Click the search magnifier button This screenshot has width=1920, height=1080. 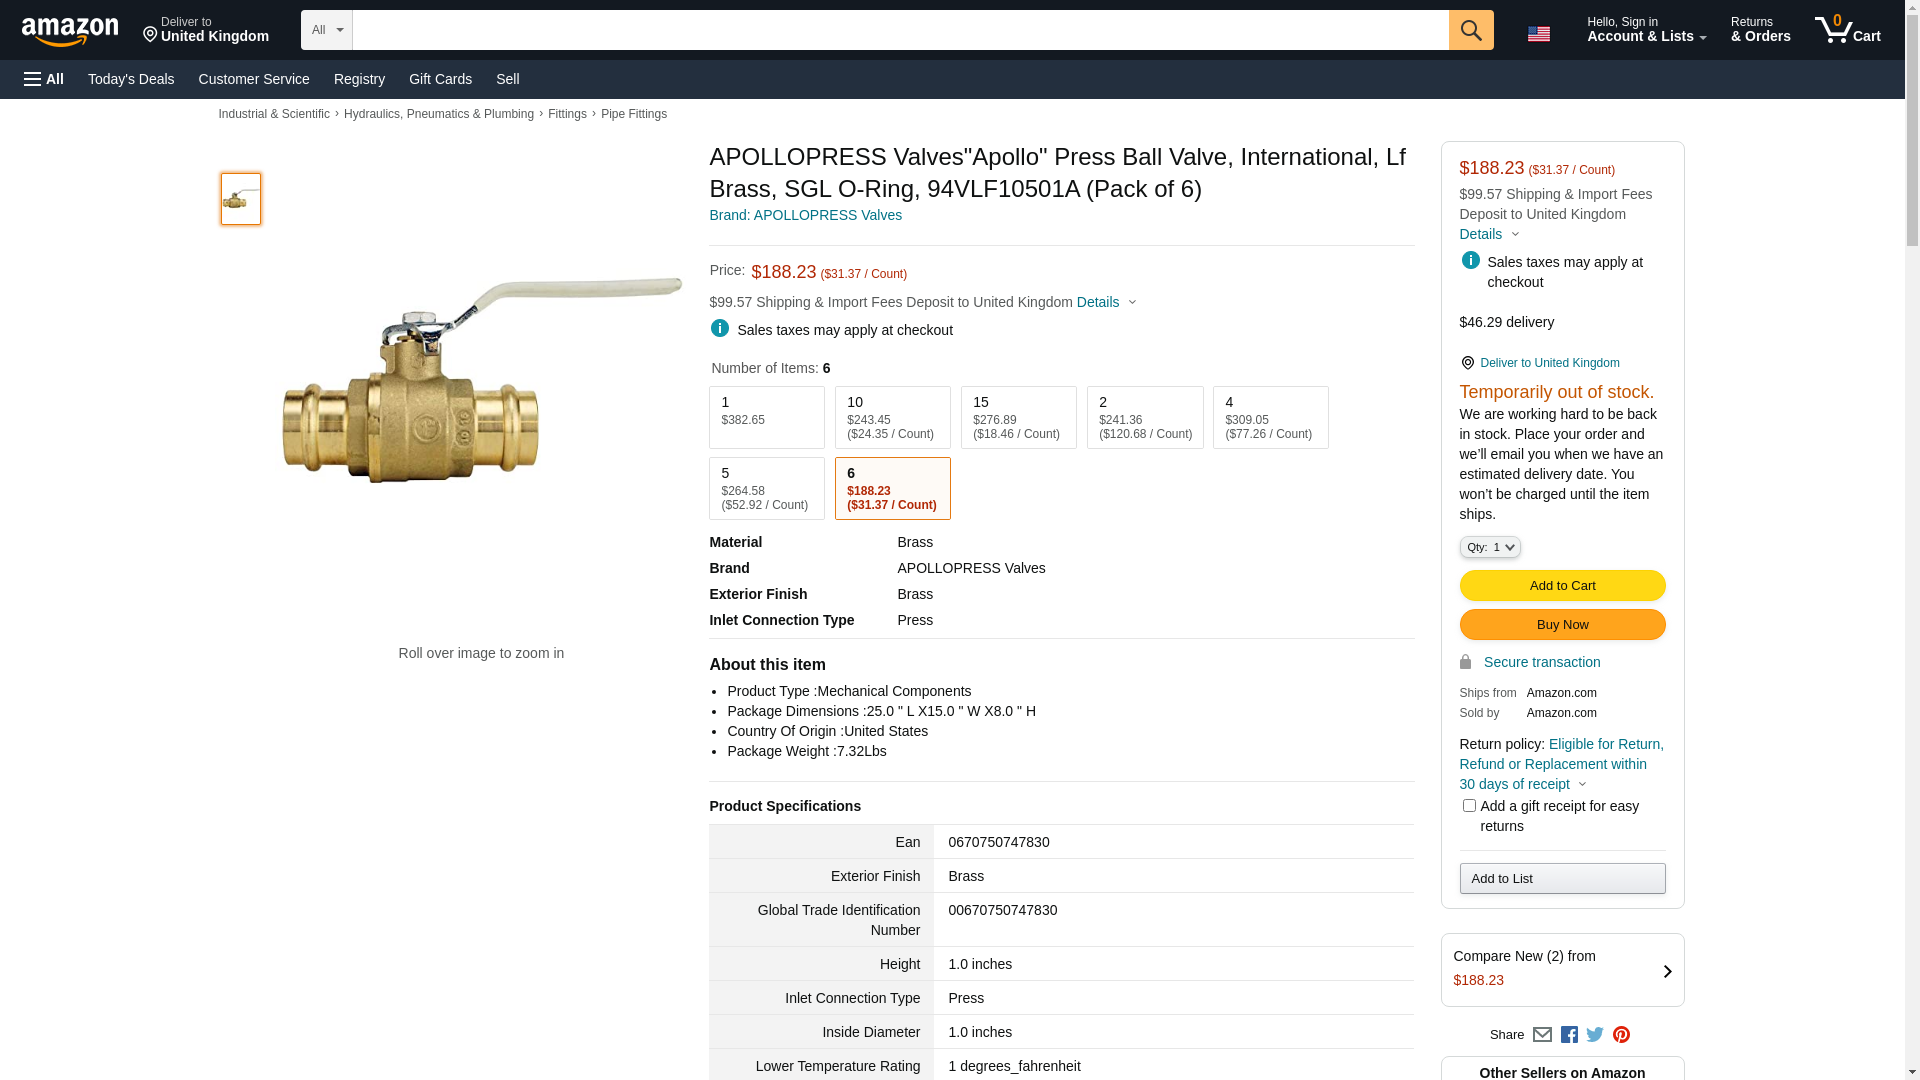pyautogui.click(x=1471, y=30)
